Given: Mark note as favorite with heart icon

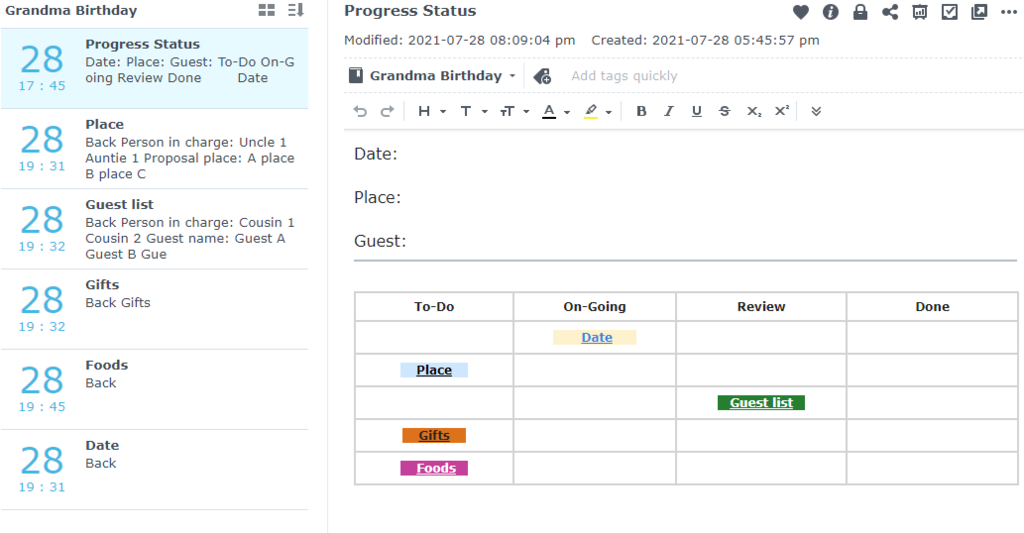Looking at the screenshot, I should pos(801,12).
